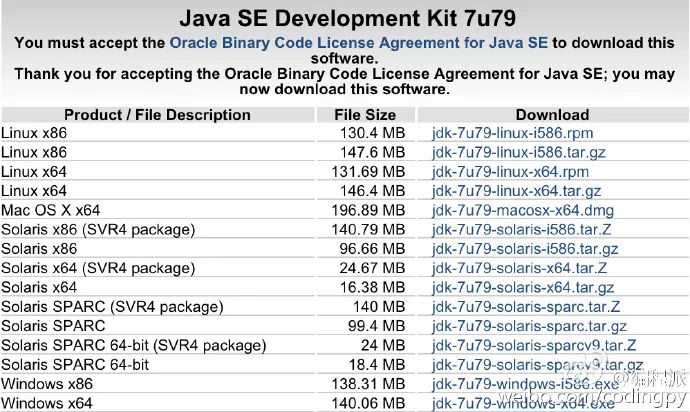This screenshot has height=412, width=690.
Task: Download jdk-7u79-macosx-x64.dmg
Action: (523, 210)
